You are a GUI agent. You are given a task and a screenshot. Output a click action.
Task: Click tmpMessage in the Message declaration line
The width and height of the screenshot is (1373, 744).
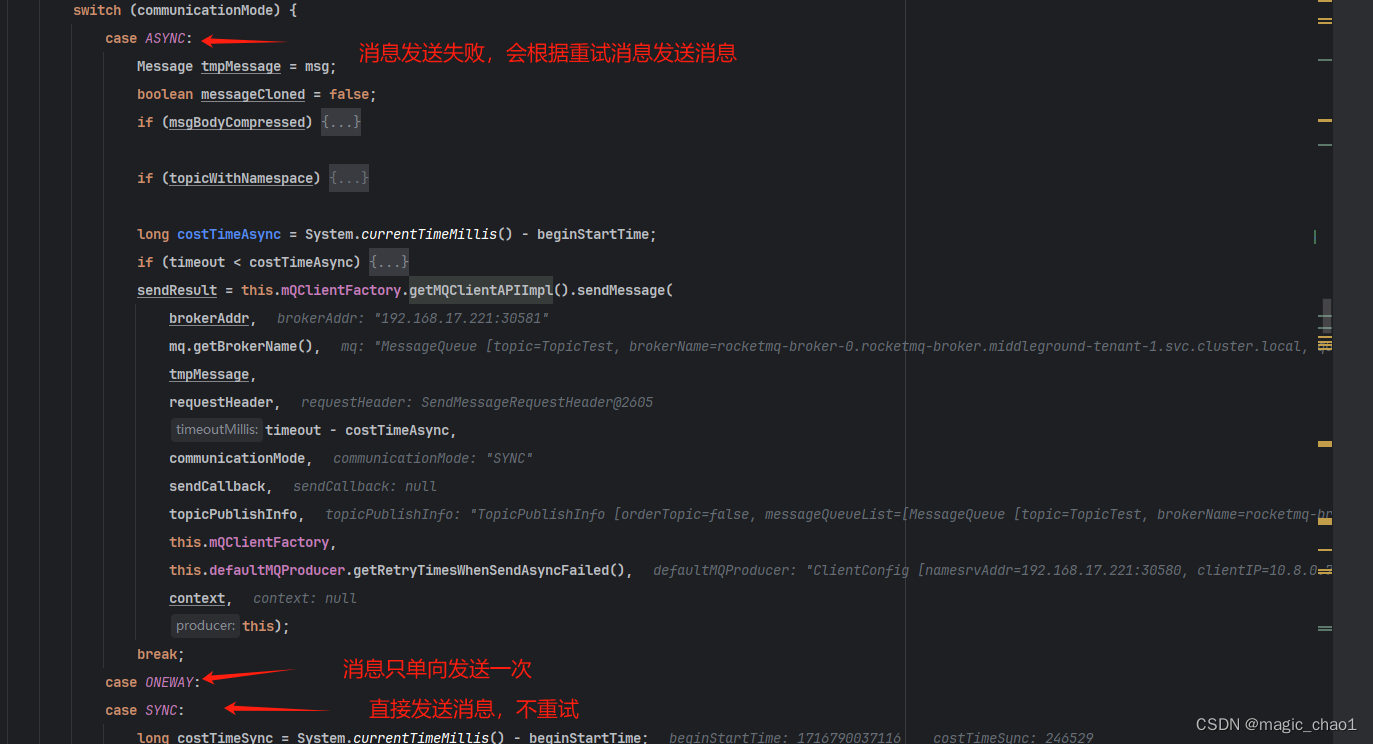pos(241,66)
